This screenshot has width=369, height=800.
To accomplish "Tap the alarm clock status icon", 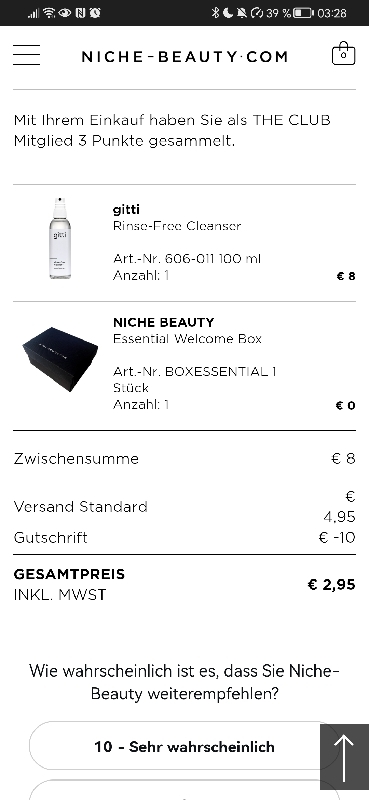I will coord(95,13).
